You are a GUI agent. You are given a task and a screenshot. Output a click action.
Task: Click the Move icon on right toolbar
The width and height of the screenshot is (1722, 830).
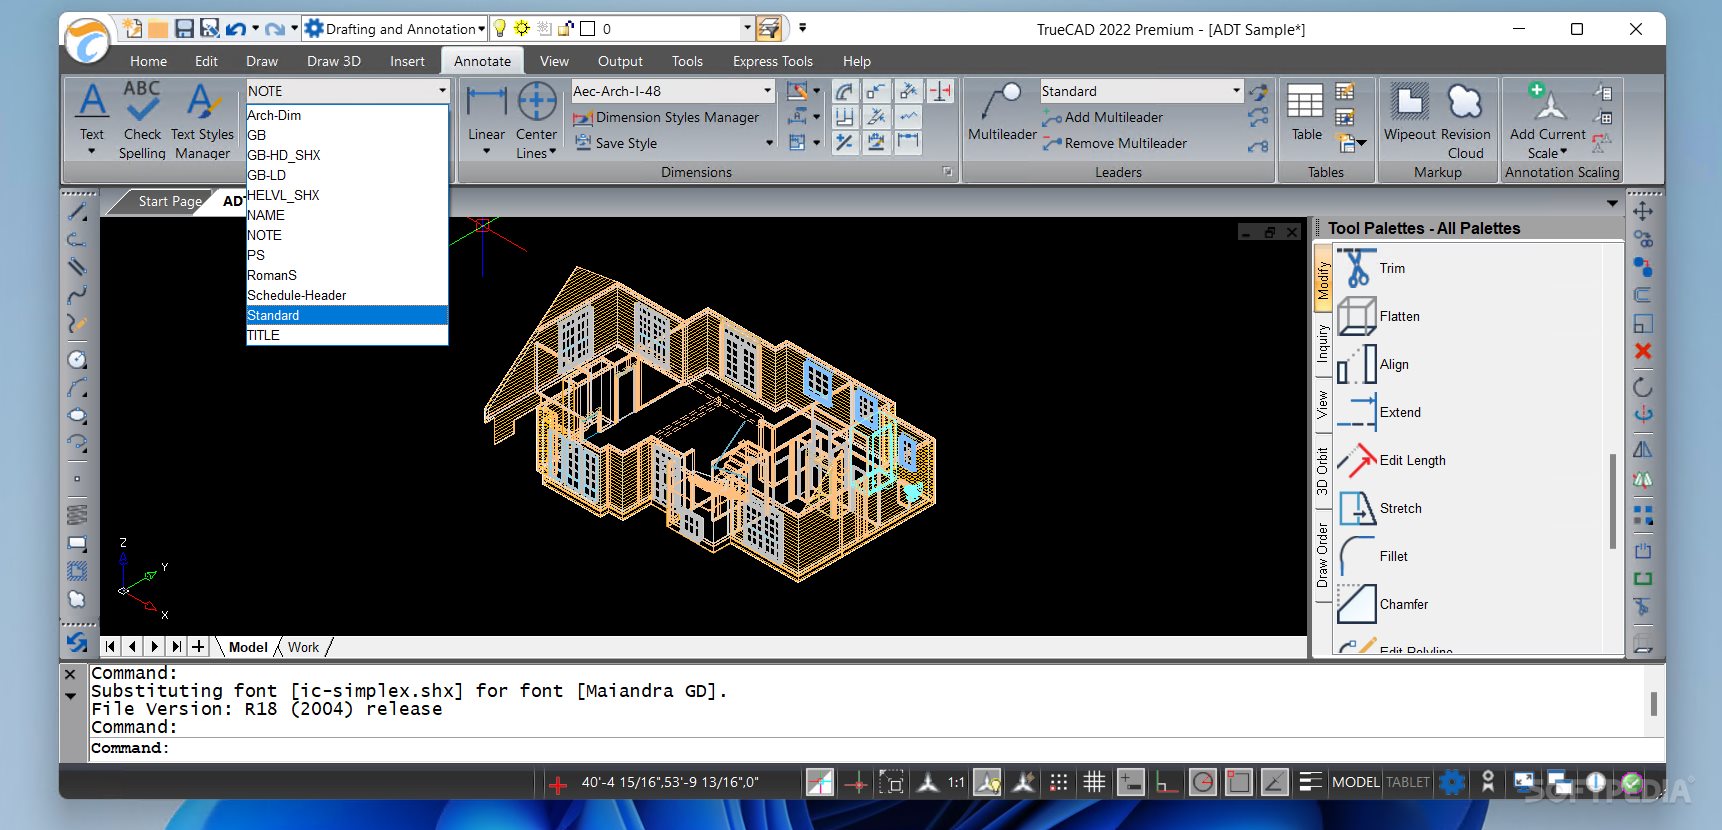[x=1643, y=211]
